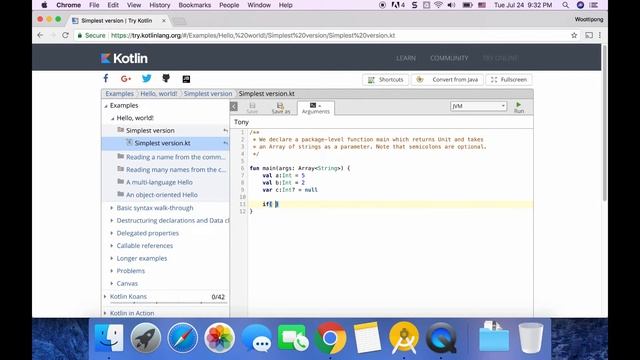Collapse the sidebar with arrow toggle
Screen dimensions: 640x360
click(x=234, y=107)
